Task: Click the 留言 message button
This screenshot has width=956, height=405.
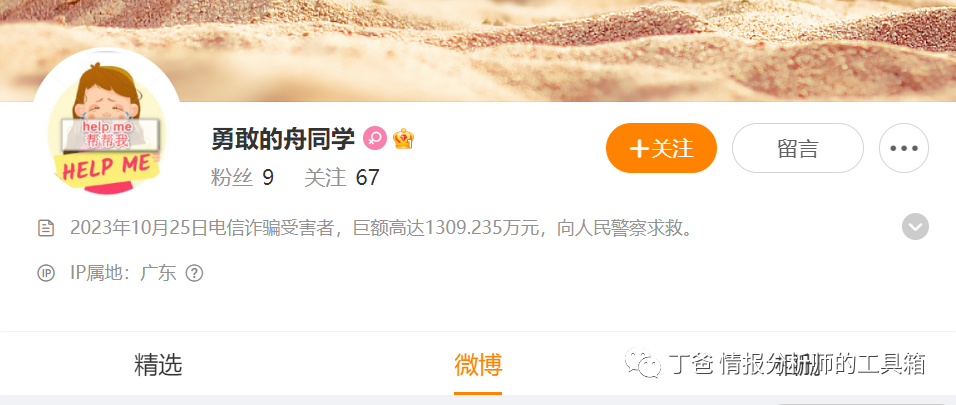Action: pyautogui.click(x=797, y=148)
